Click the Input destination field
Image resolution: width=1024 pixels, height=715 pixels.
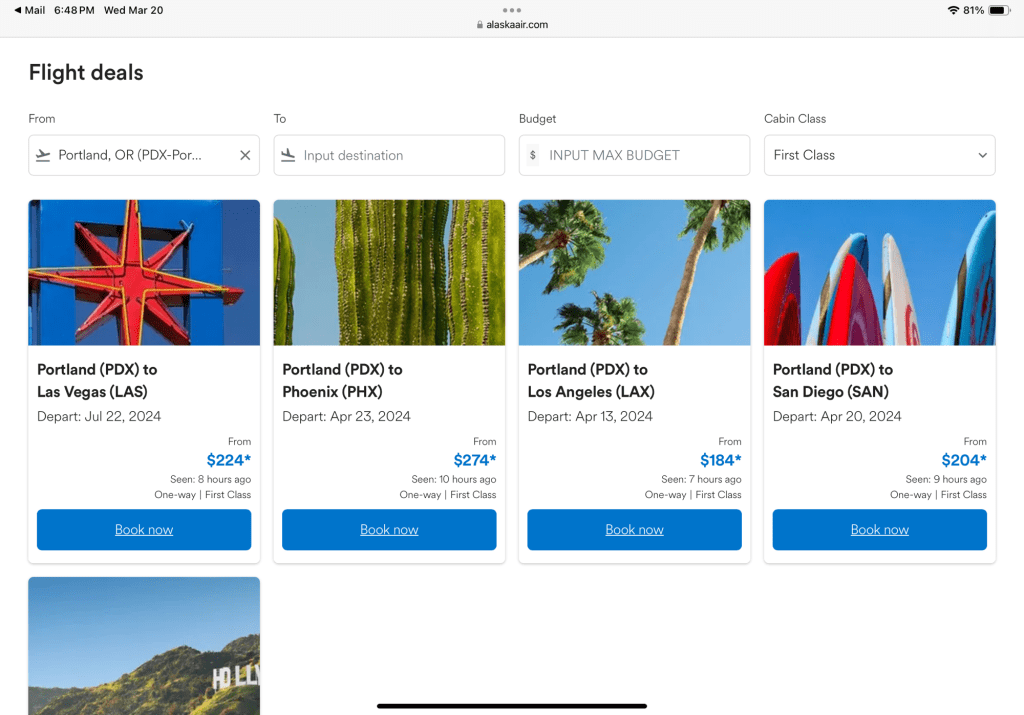[x=400, y=155]
